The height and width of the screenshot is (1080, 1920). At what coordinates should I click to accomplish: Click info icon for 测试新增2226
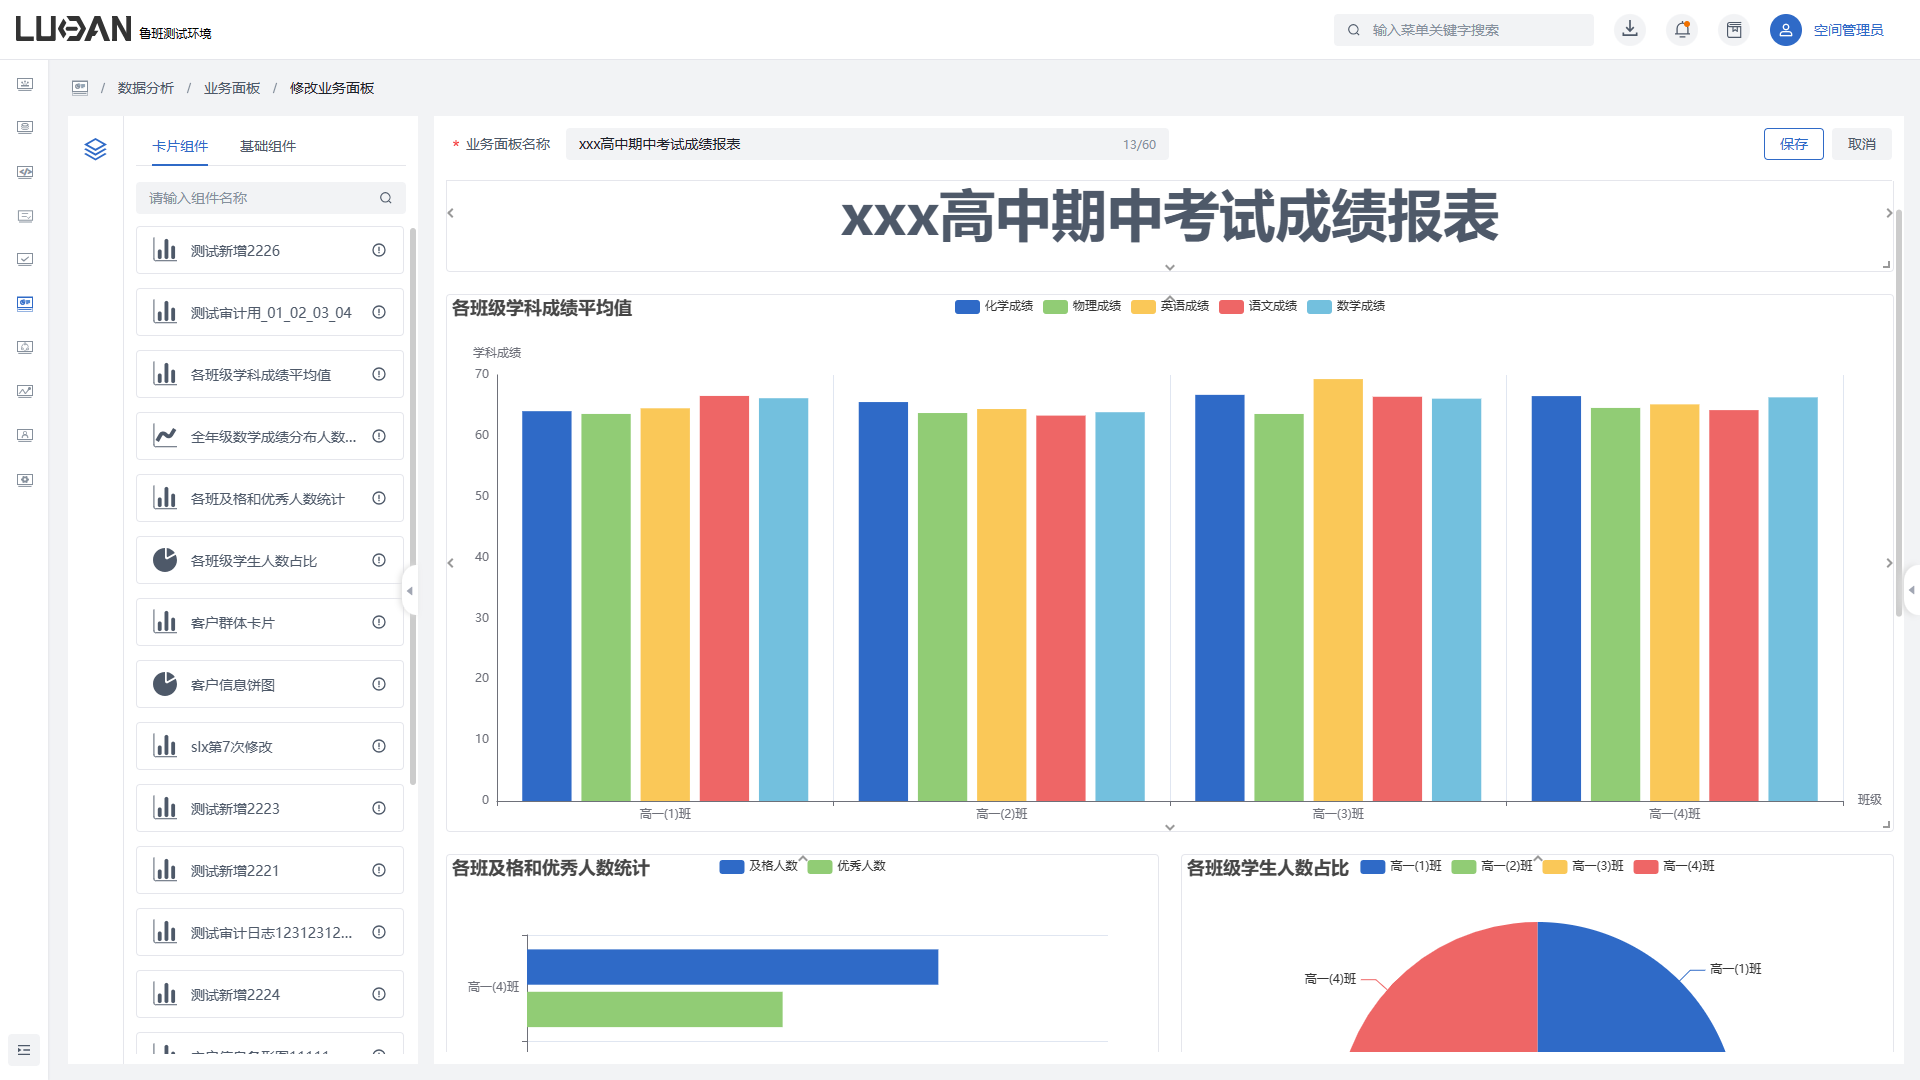point(379,250)
